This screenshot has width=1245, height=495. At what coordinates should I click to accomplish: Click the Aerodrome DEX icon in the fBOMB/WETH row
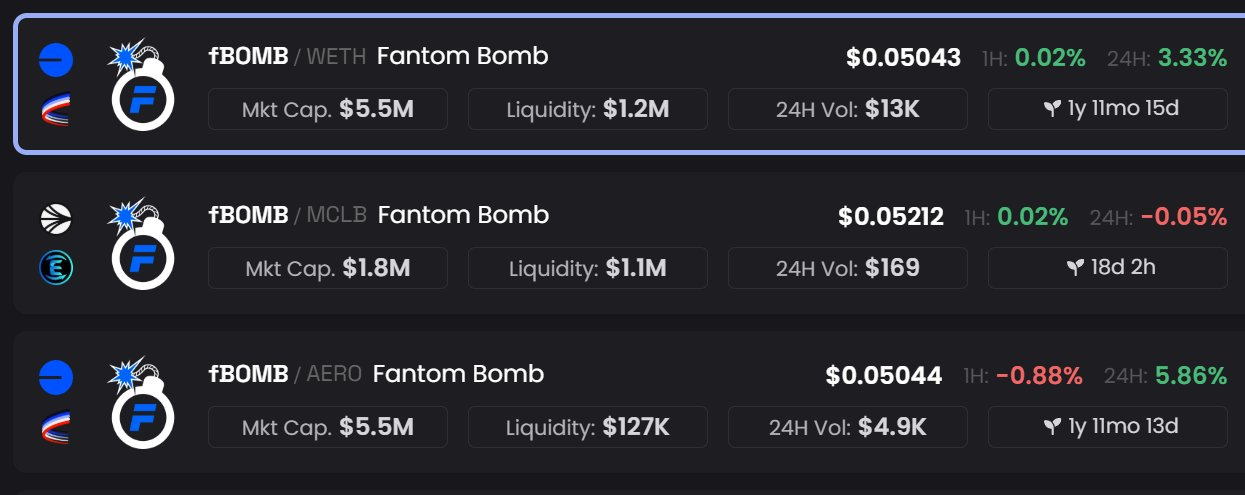[x=56, y=109]
